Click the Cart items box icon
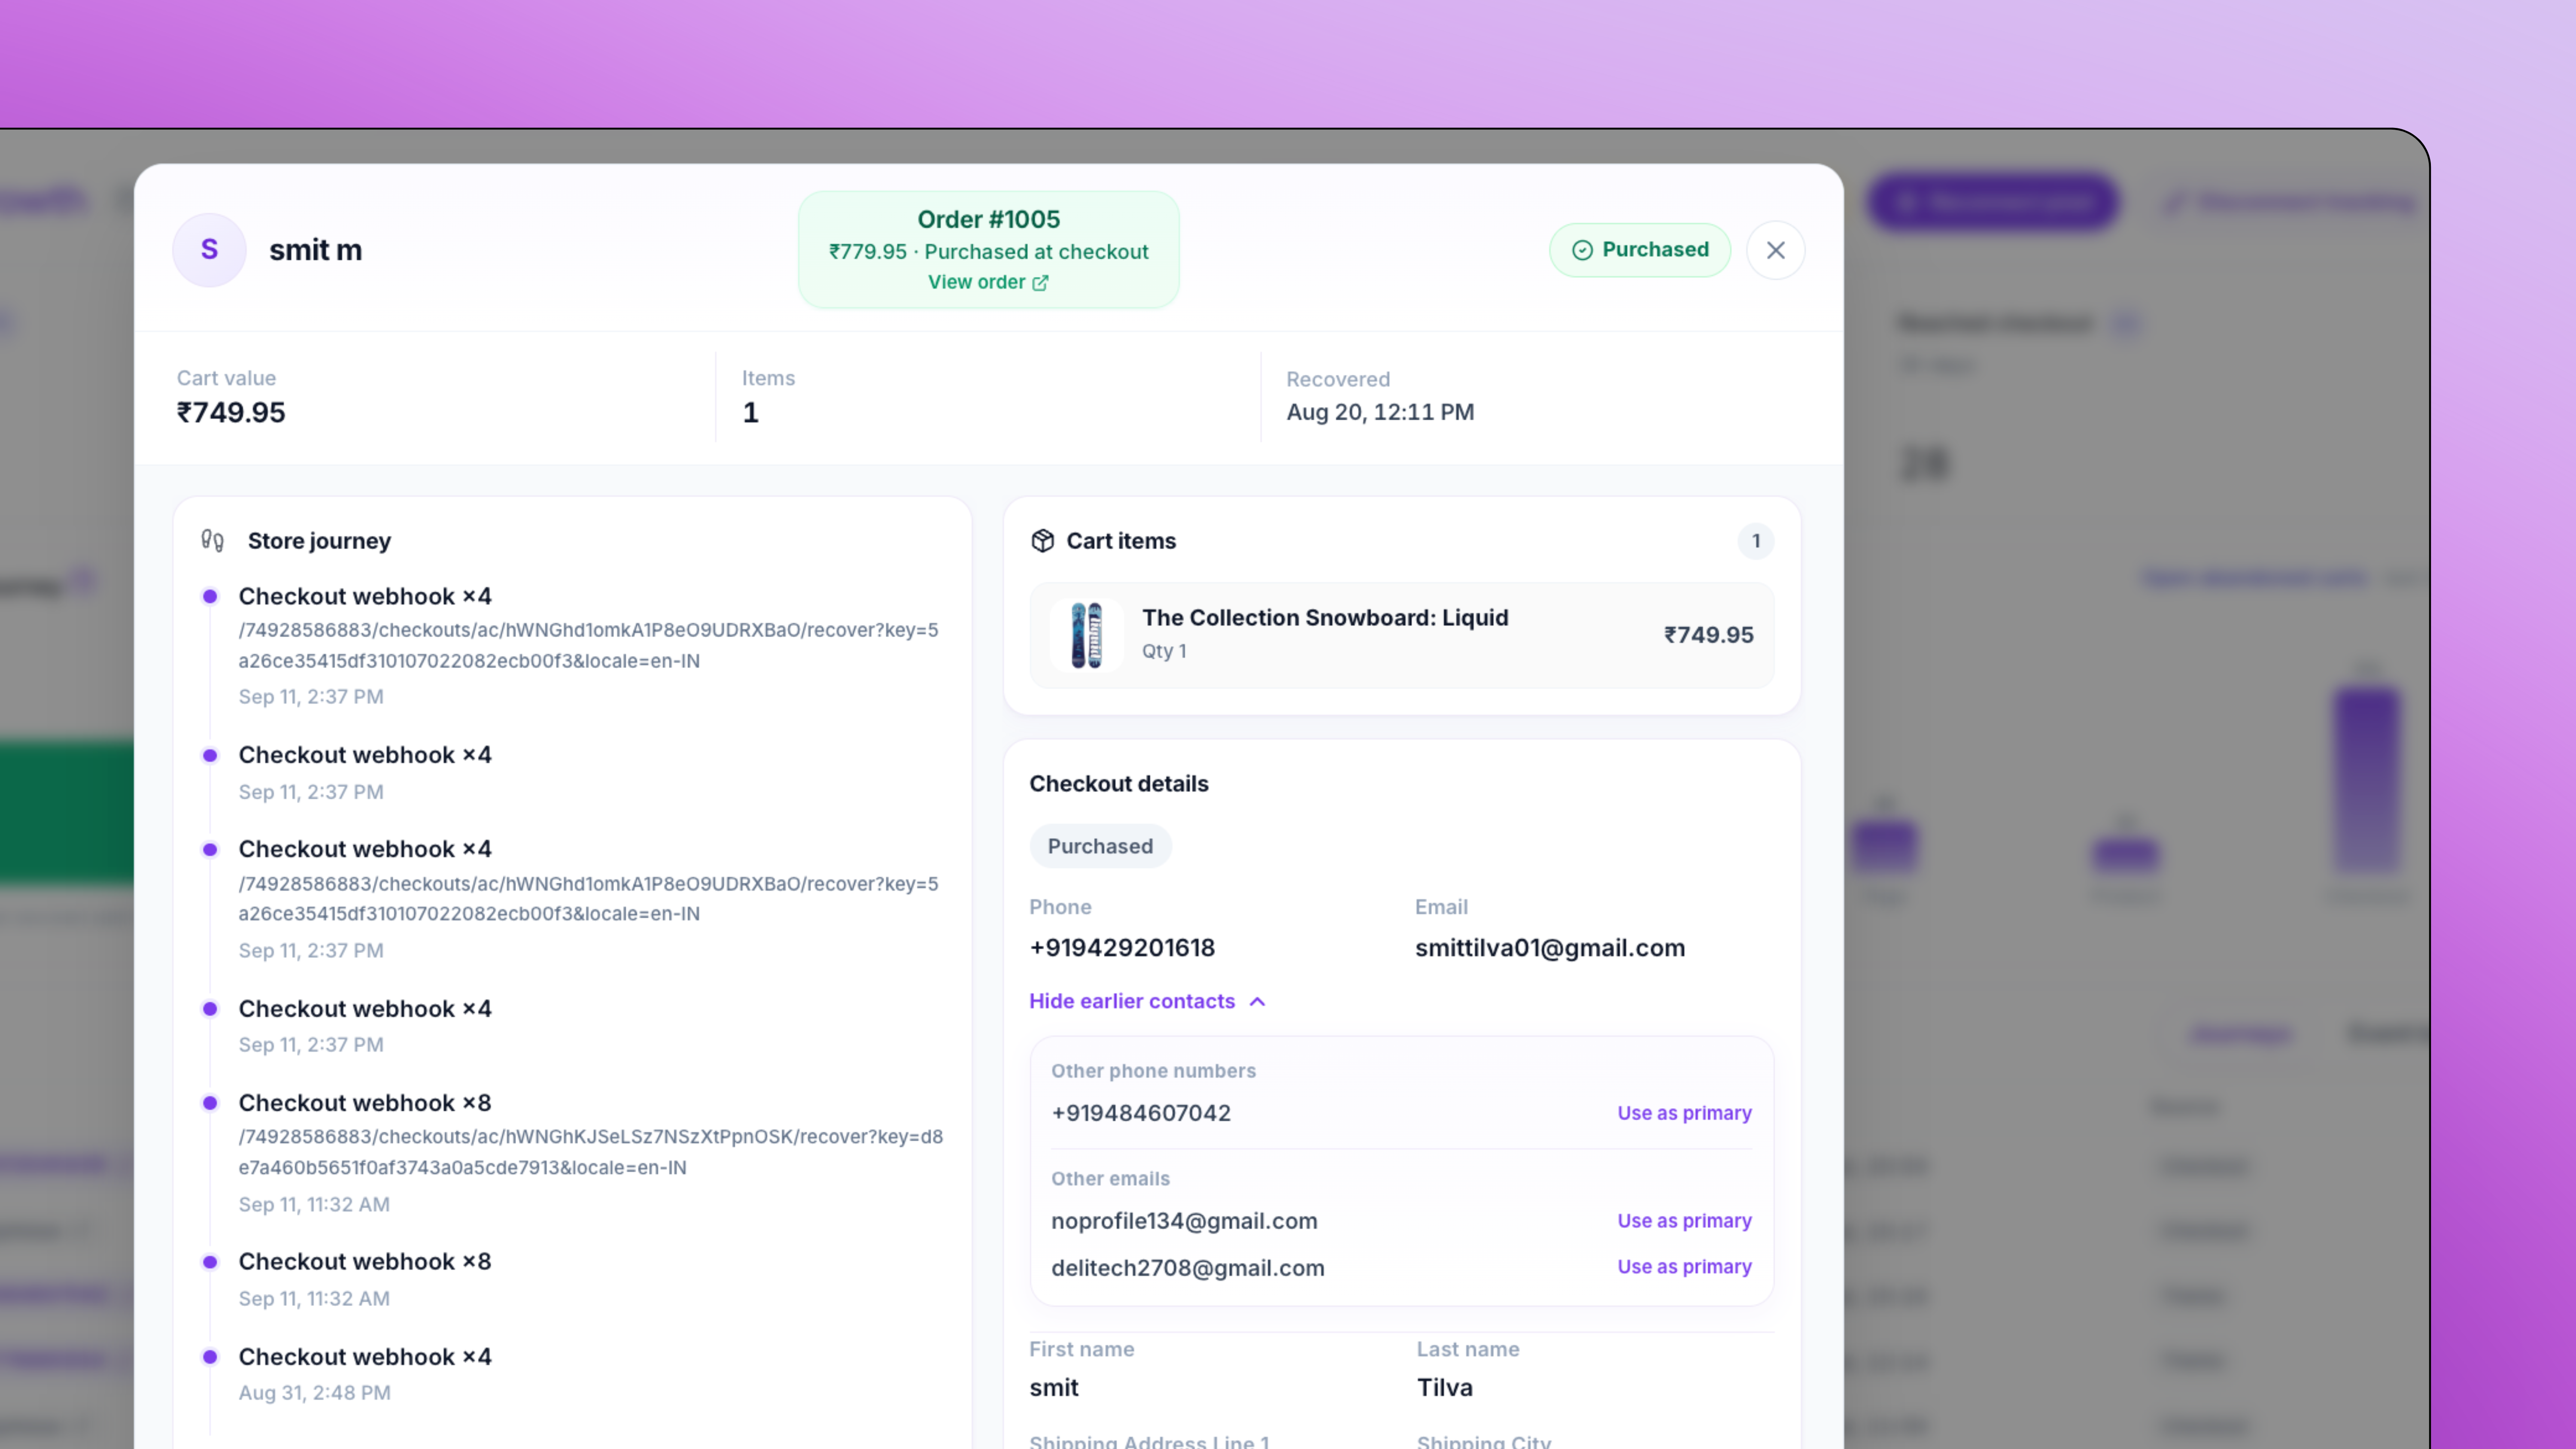Image resolution: width=2576 pixels, height=1449 pixels. (x=1042, y=541)
